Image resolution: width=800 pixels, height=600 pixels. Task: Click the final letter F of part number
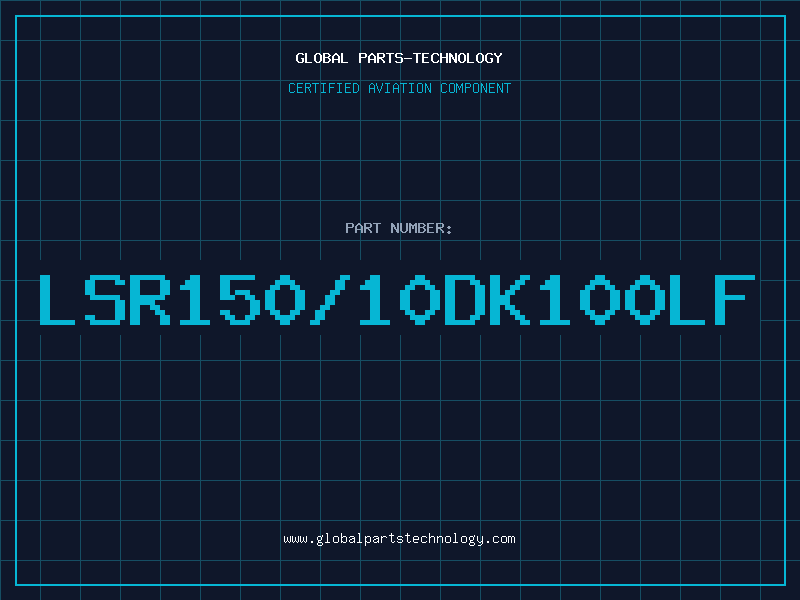point(735,299)
